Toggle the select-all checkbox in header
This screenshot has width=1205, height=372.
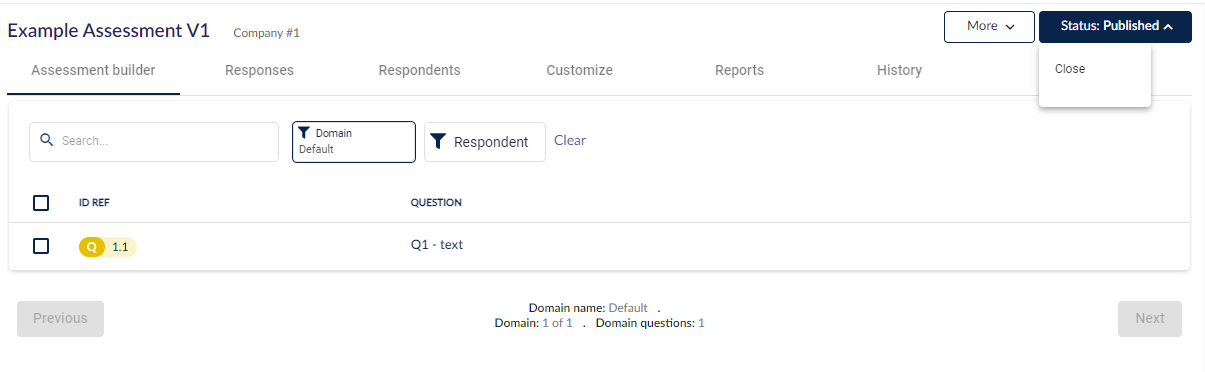coord(41,203)
